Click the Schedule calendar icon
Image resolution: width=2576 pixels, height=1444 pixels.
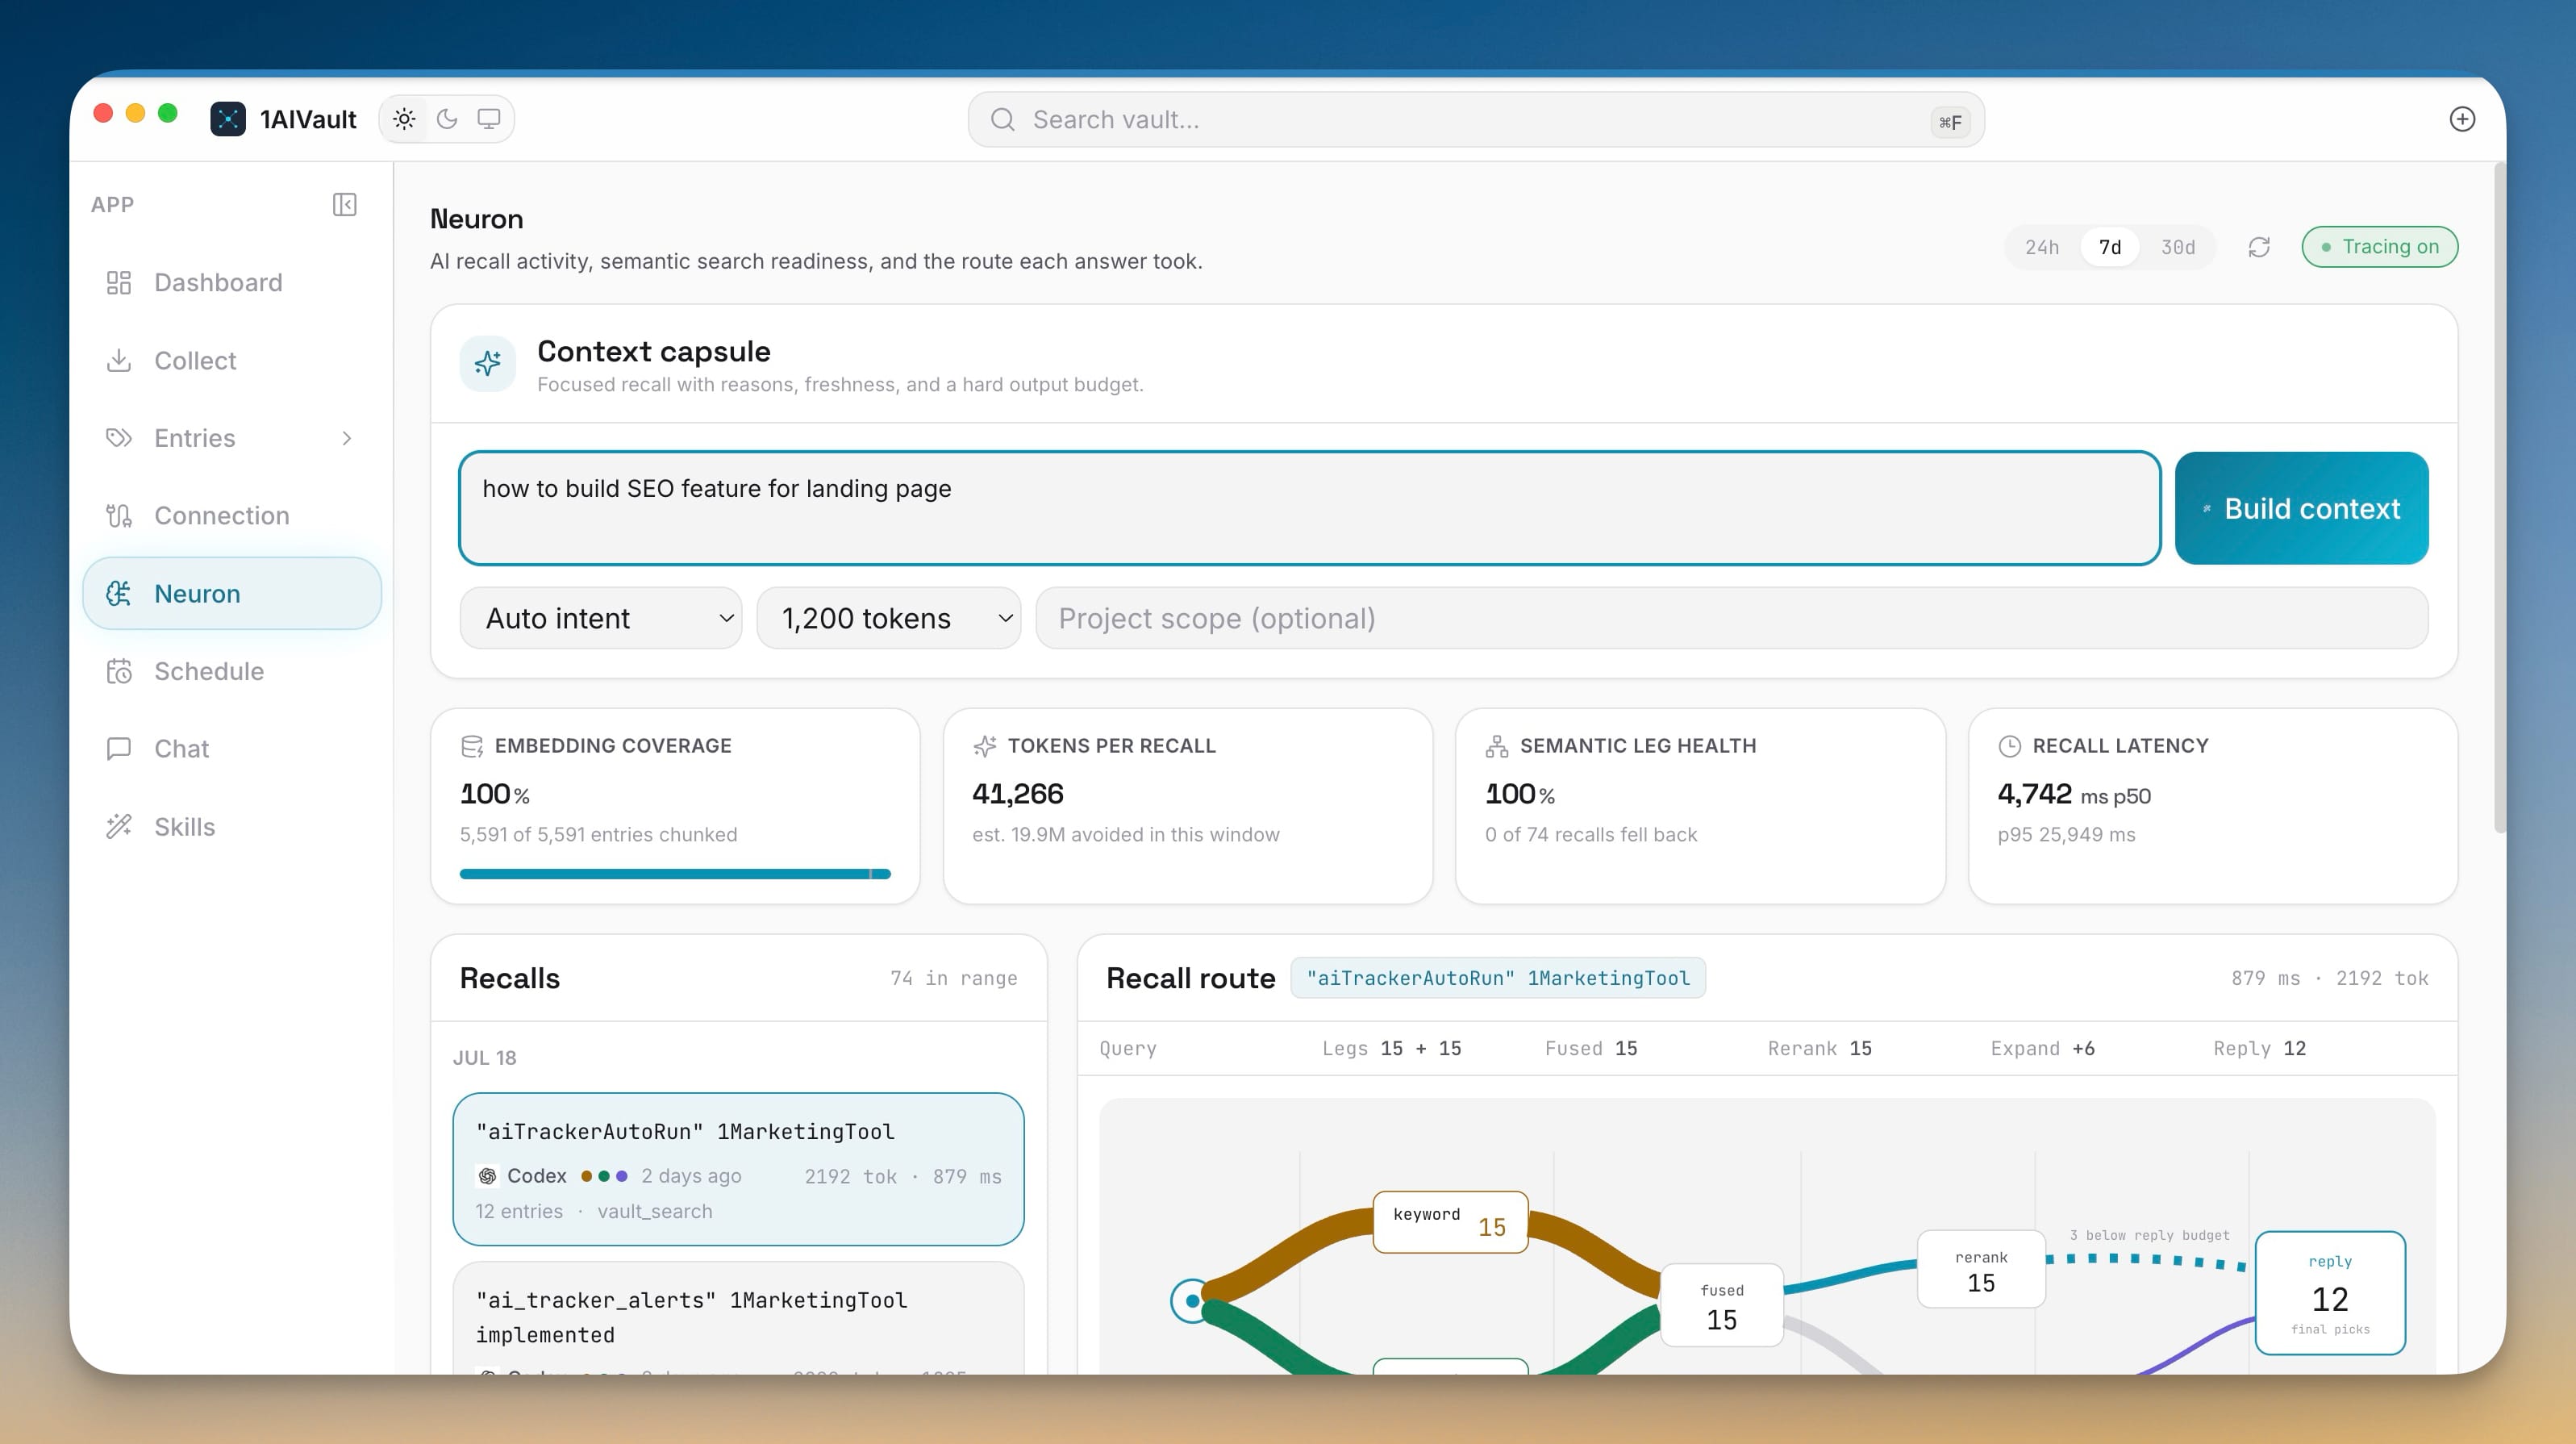(119, 671)
